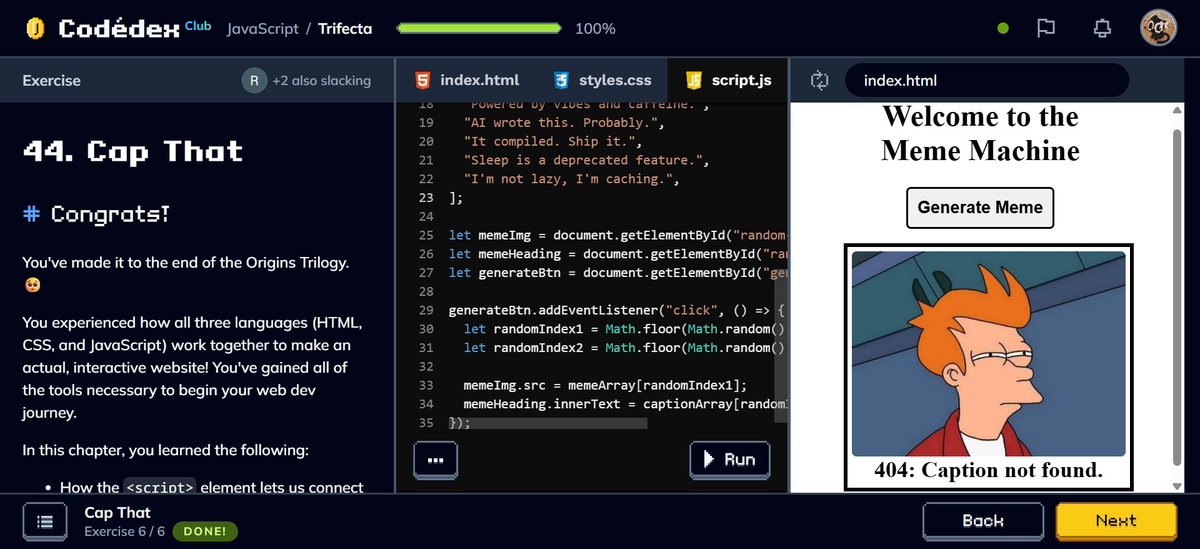
Task: Refresh the preview with the reload icon
Action: [x=820, y=80]
